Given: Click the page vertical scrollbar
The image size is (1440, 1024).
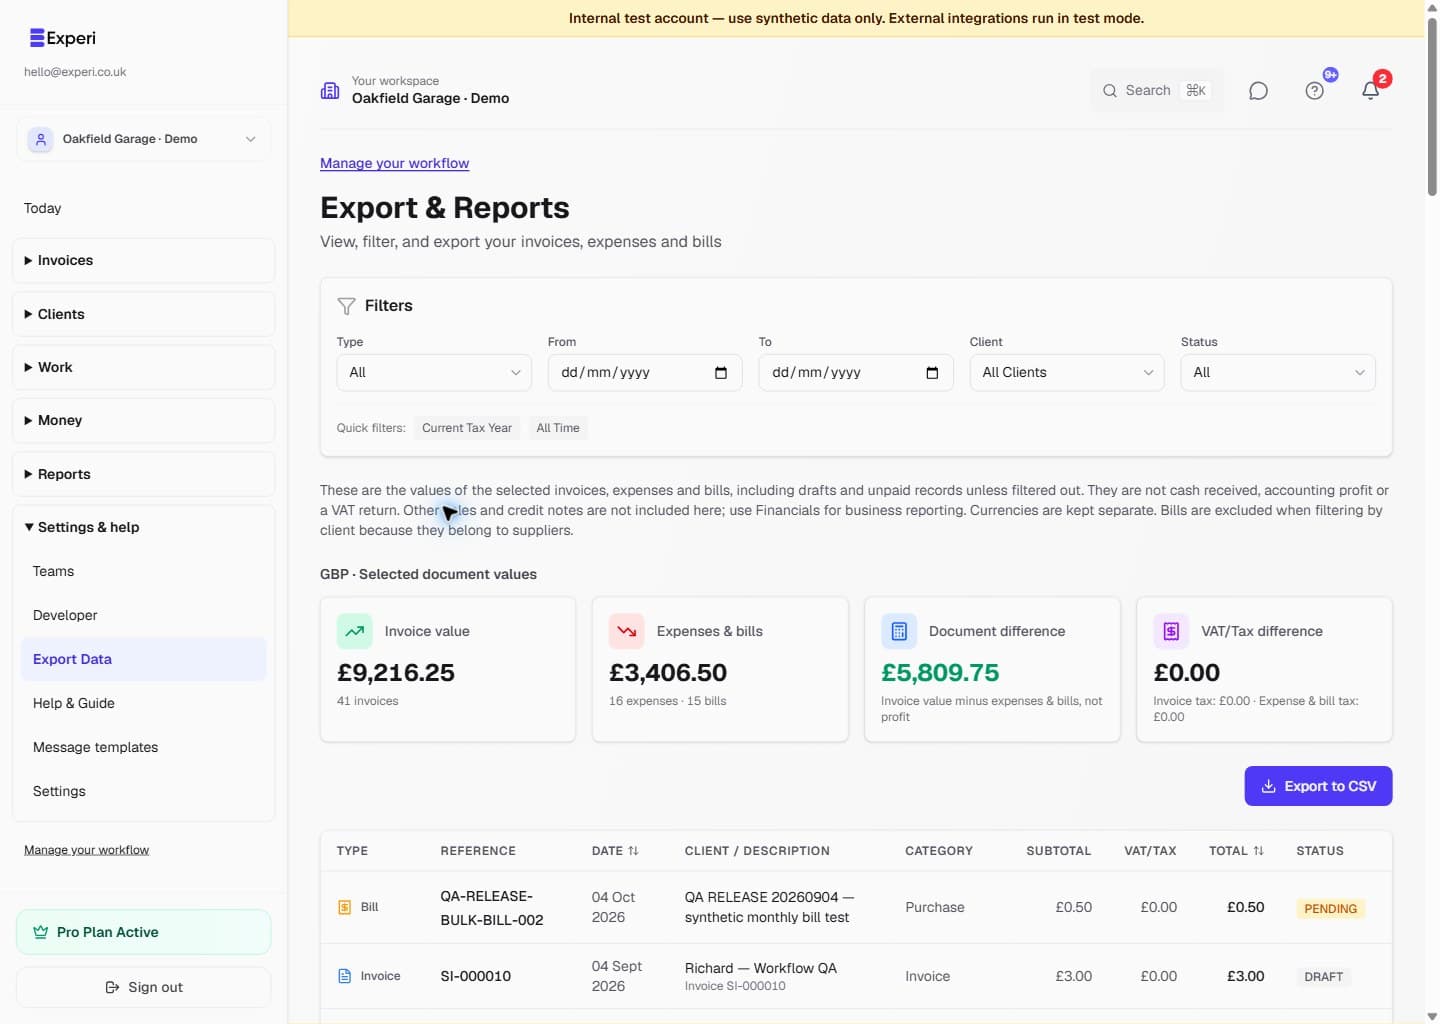Looking at the screenshot, I should tap(1432, 107).
